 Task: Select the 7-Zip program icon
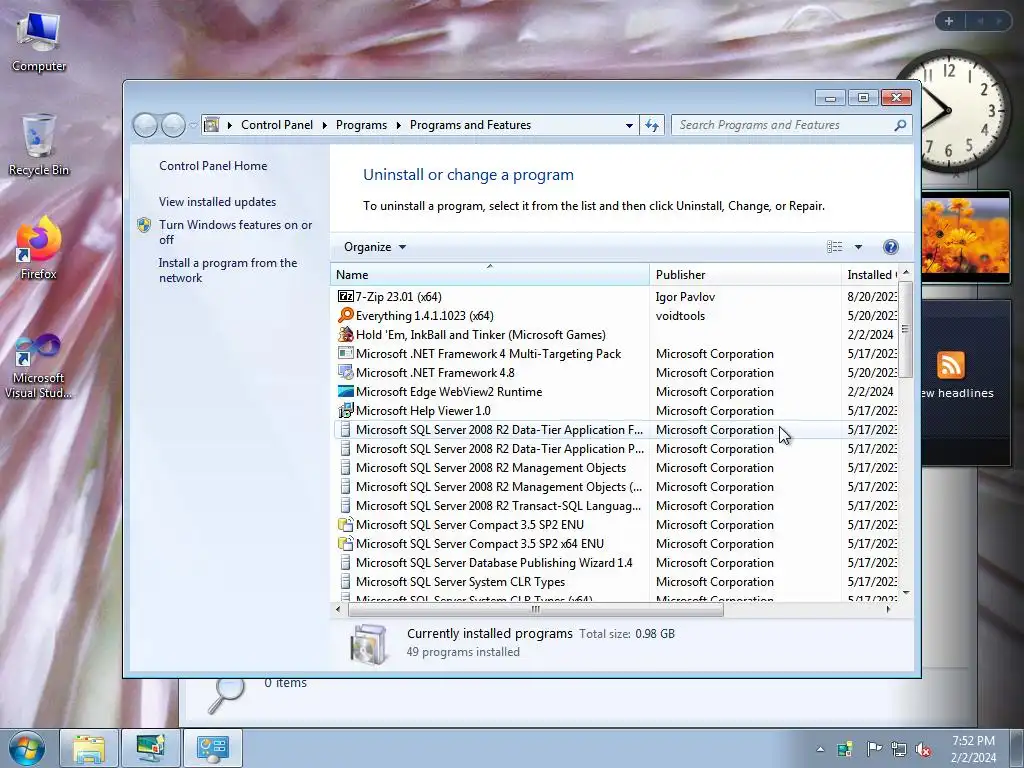click(x=345, y=296)
